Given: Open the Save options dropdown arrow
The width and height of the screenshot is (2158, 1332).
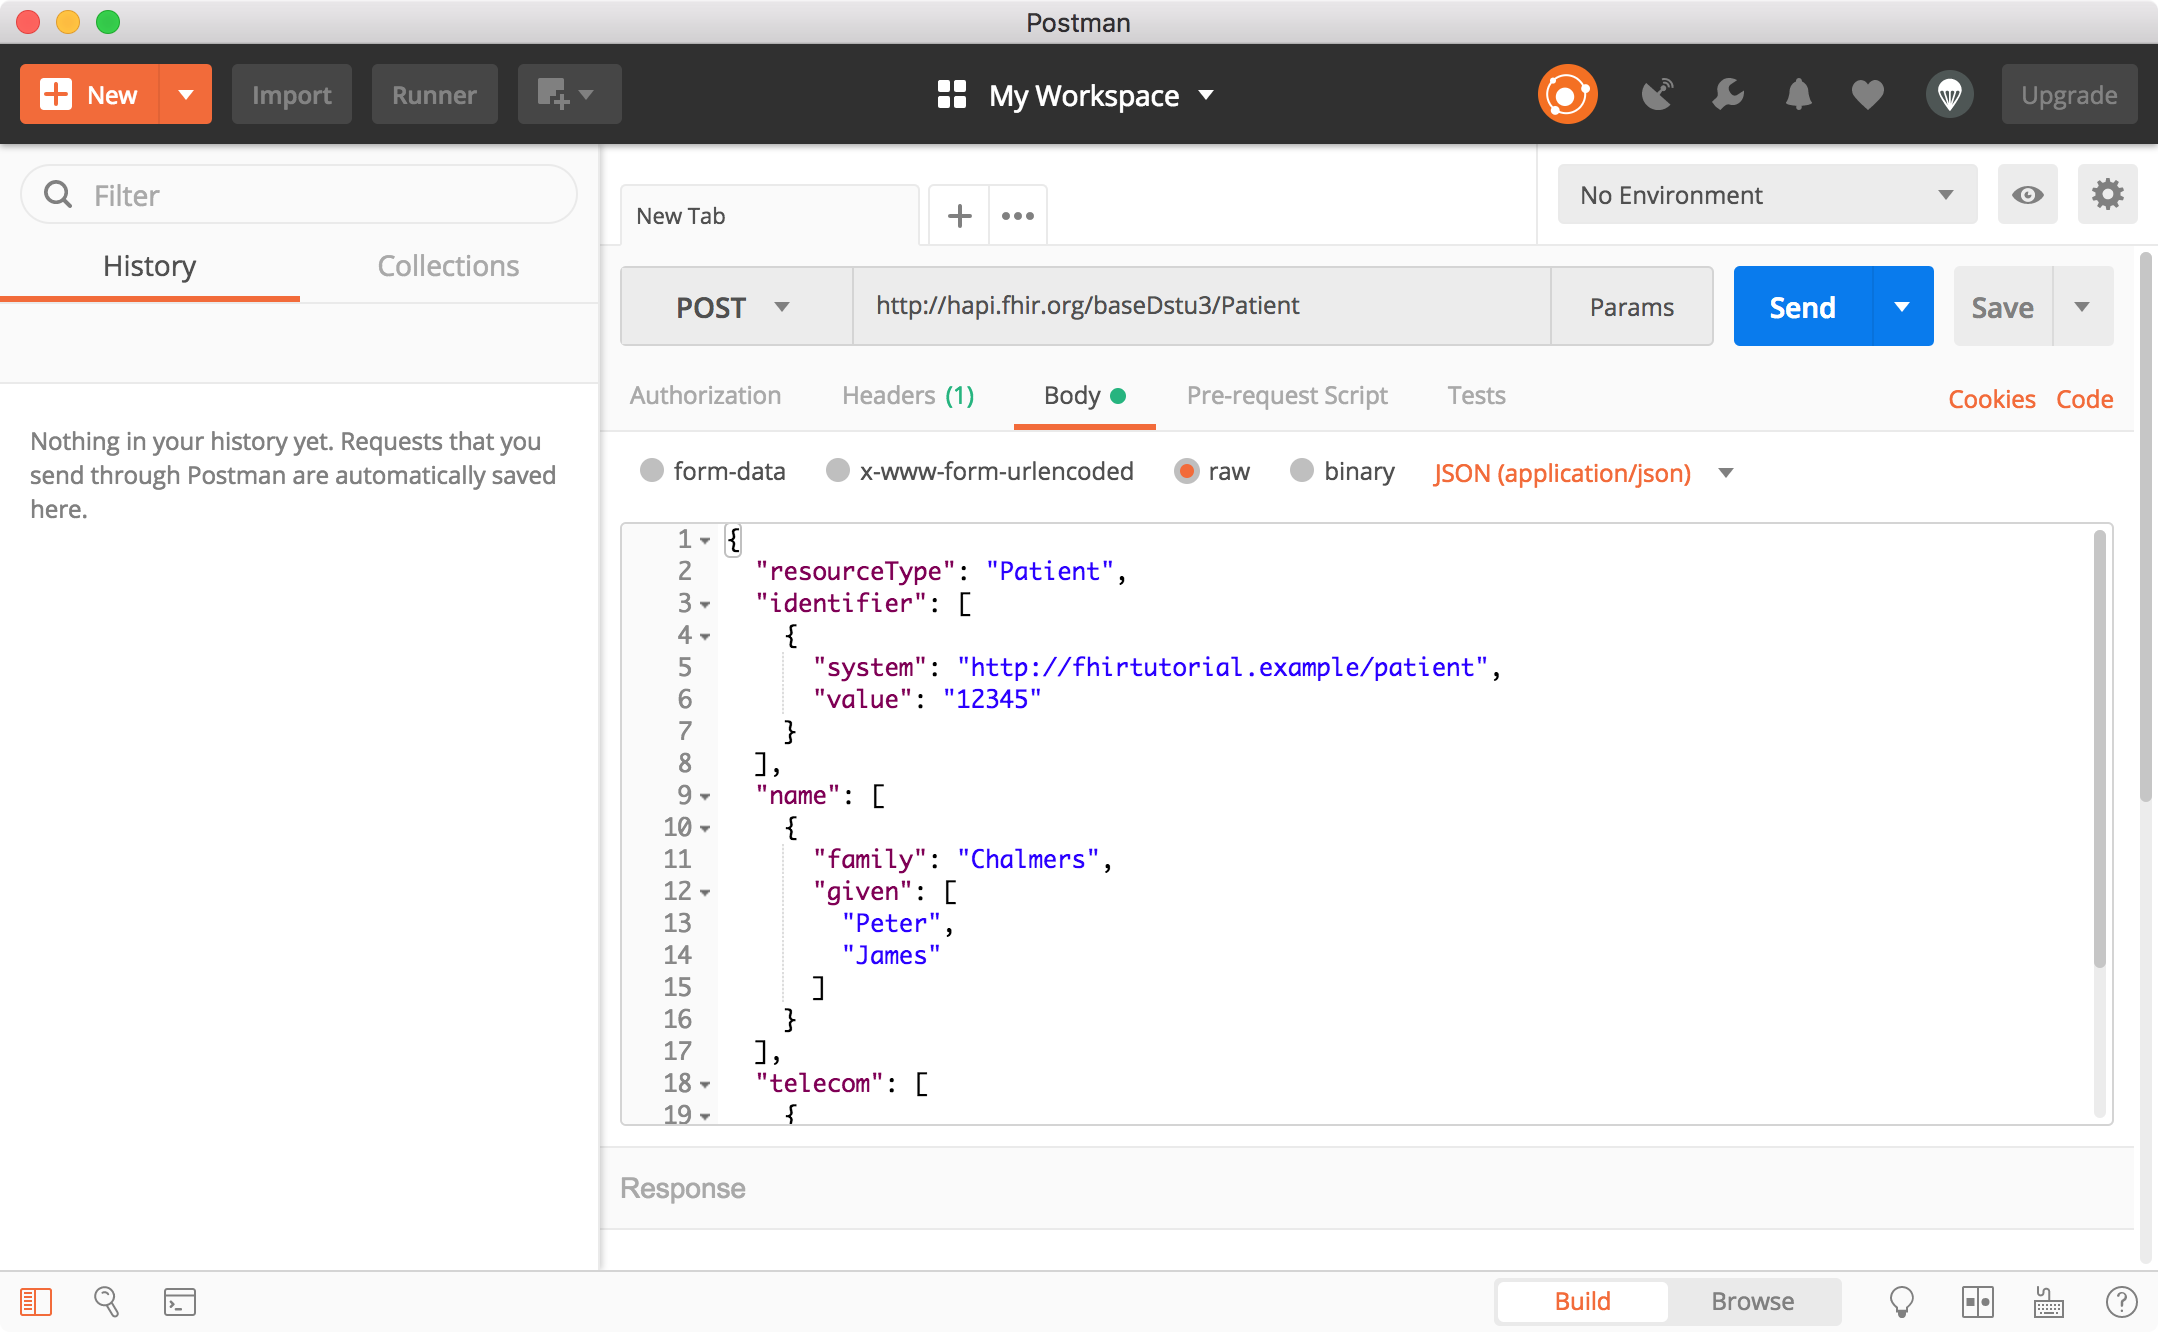Looking at the screenshot, I should pyautogui.click(x=2082, y=306).
